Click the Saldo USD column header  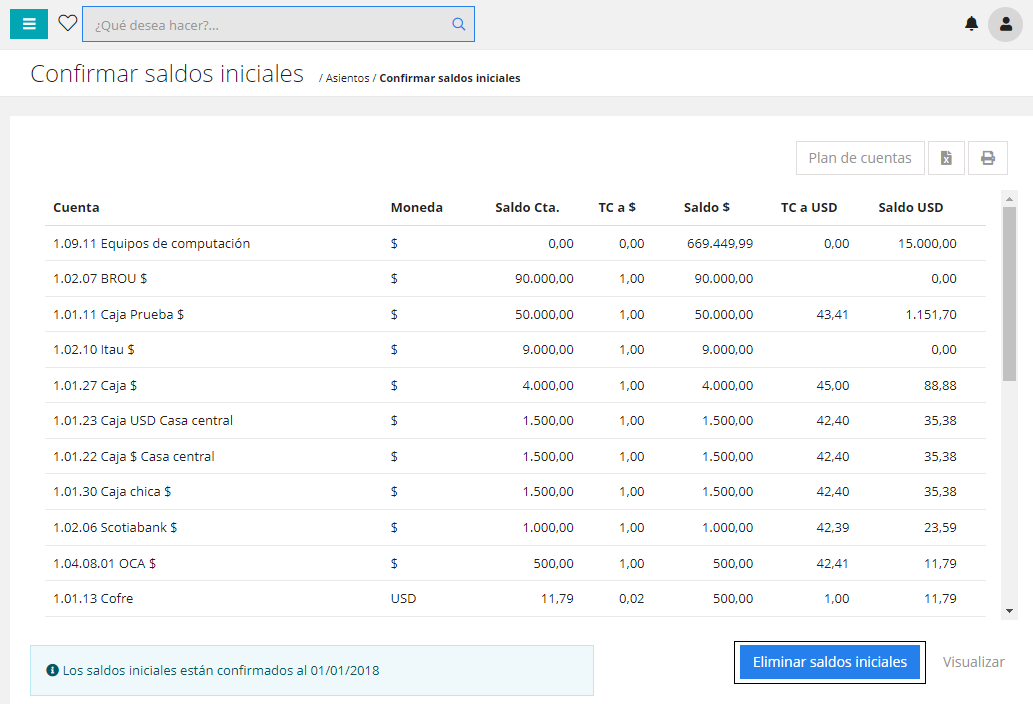pyautogui.click(x=910, y=208)
